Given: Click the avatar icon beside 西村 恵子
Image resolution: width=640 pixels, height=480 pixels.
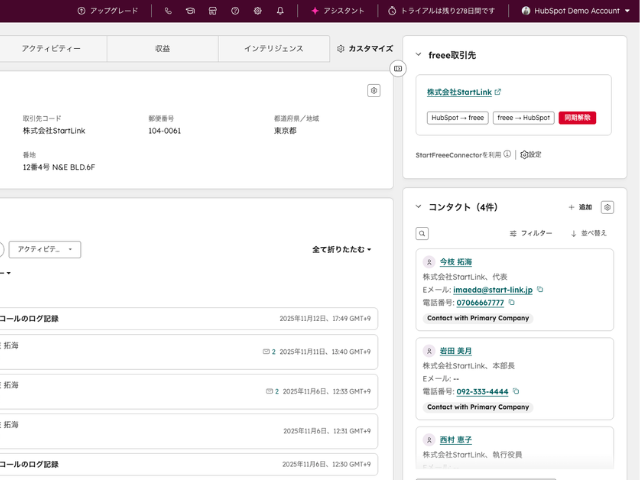Looking at the screenshot, I should (x=429, y=440).
